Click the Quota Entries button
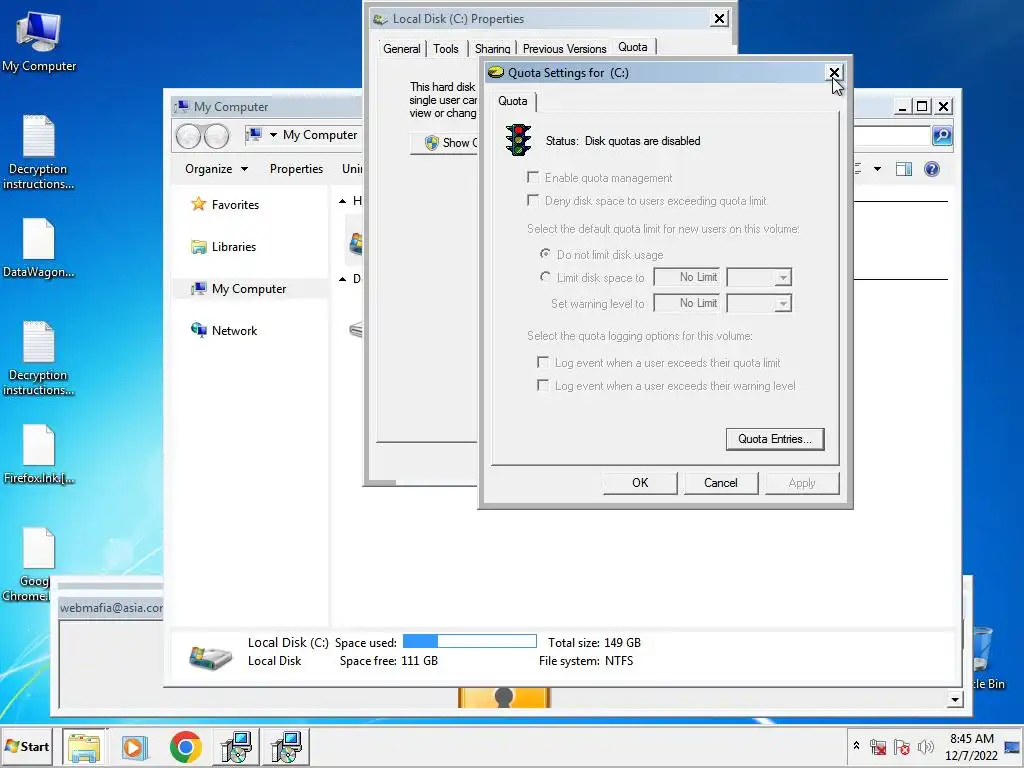 pyautogui.click(x=775, y=439)
